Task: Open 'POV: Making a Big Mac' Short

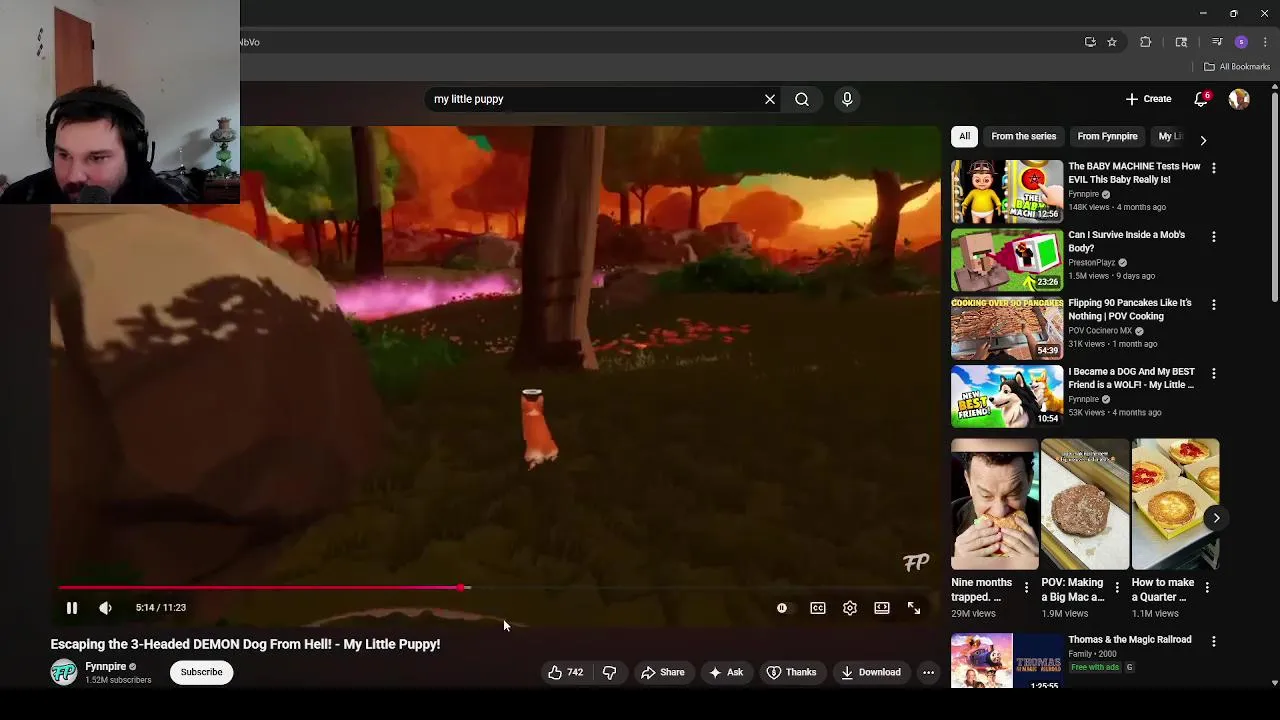Action: (1085, 504)
